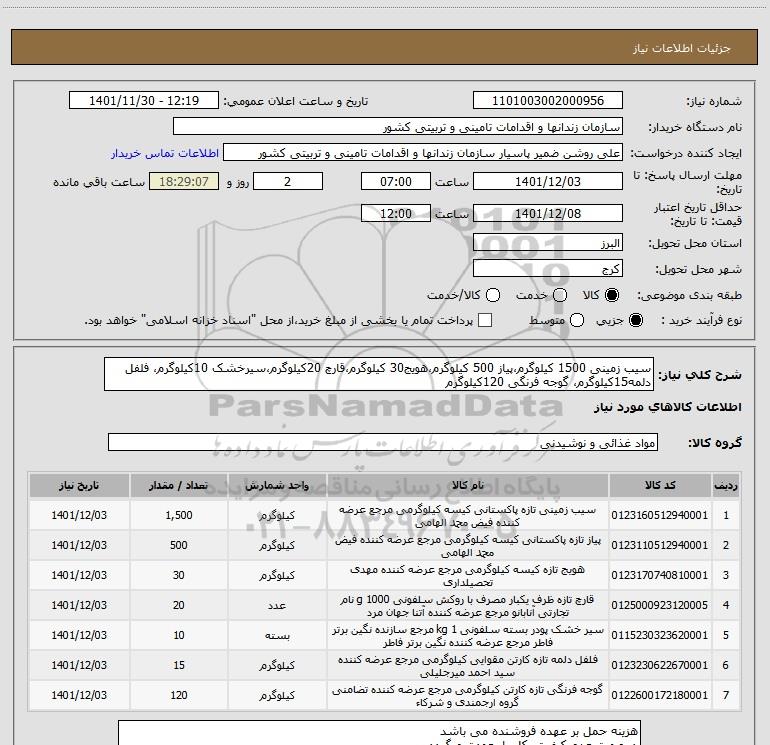Click the قارچ تازه product name cell
The width and height of the screenshot is (770, 745).
(468, 605)
